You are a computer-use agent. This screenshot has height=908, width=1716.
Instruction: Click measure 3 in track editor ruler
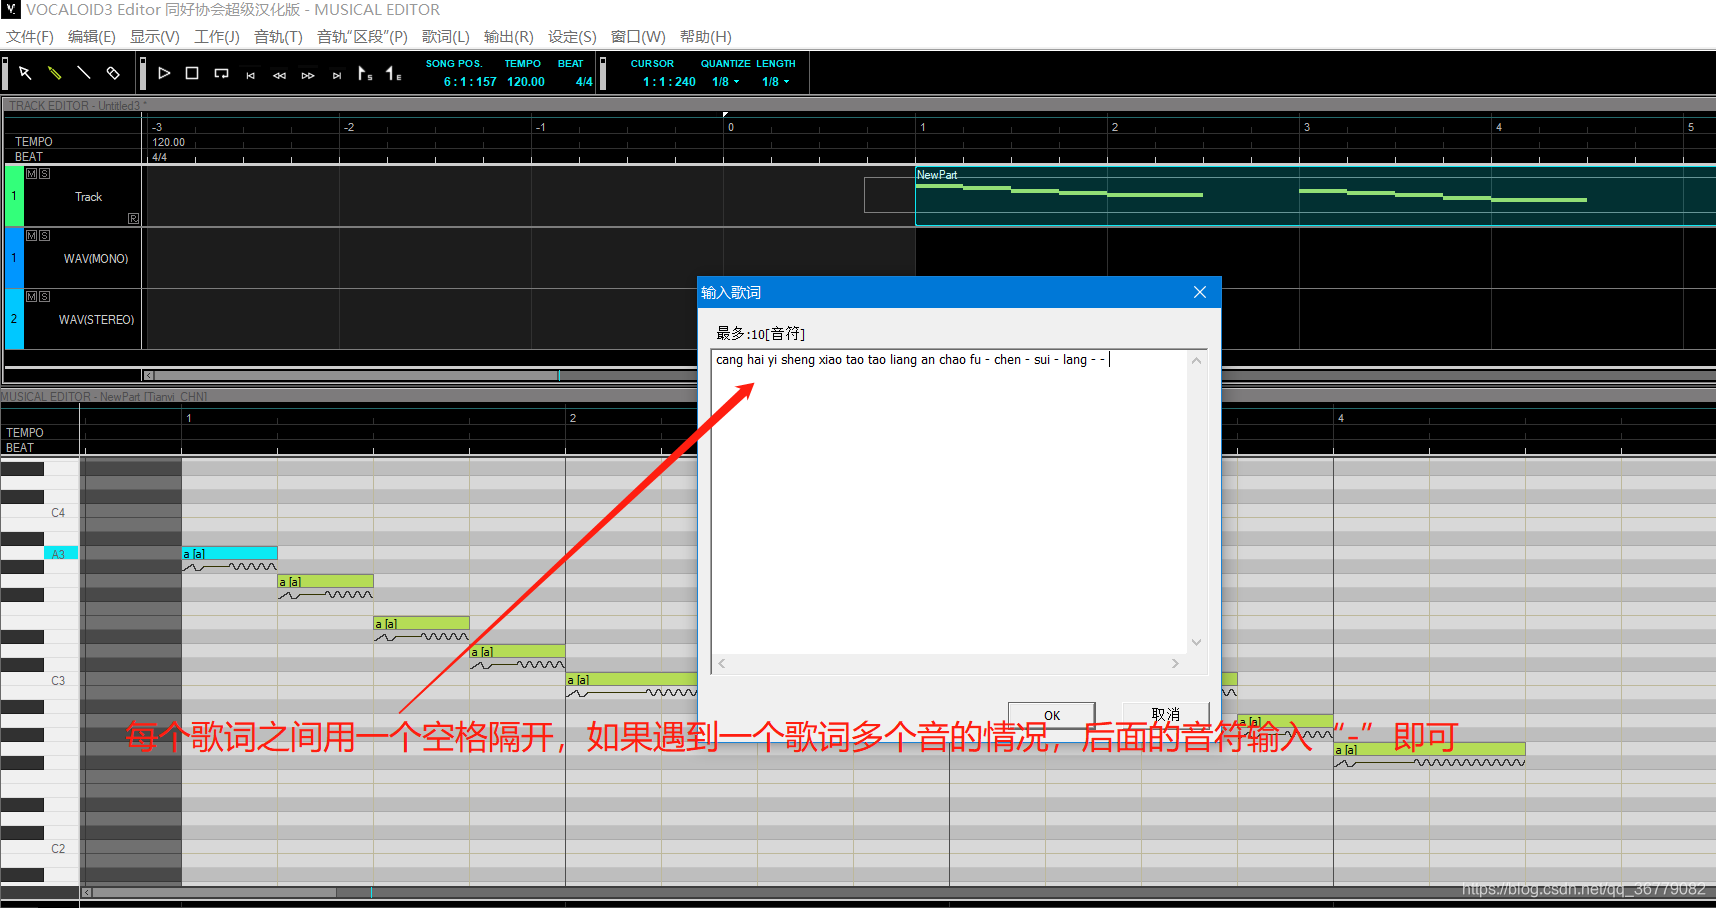(1307, 127)
